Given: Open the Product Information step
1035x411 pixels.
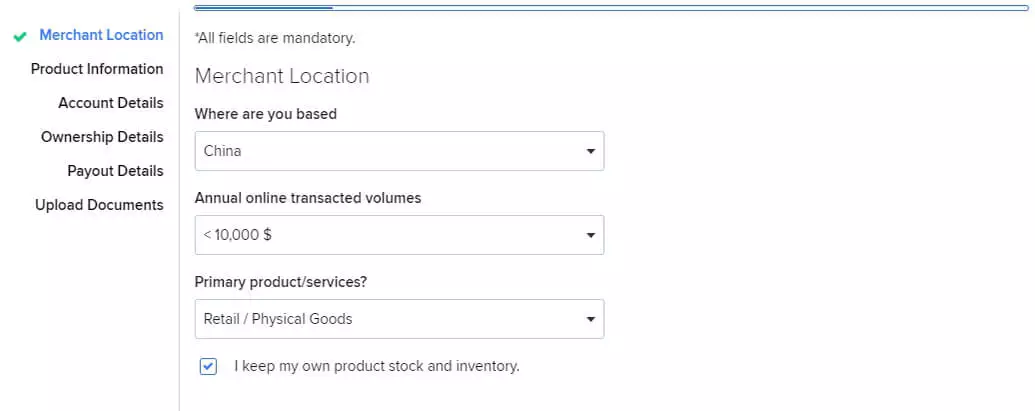Looking at the screenshot, I should pyautogui.click(x=97, y=69).
